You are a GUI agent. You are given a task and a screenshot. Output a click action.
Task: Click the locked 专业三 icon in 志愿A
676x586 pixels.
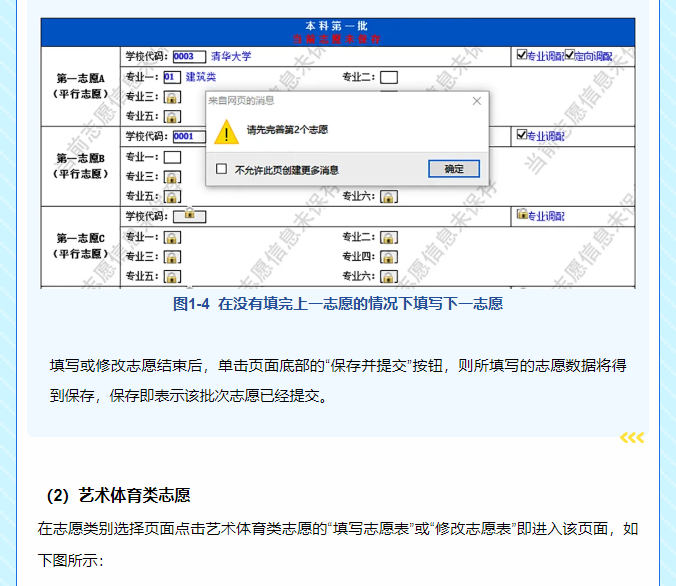172,97
